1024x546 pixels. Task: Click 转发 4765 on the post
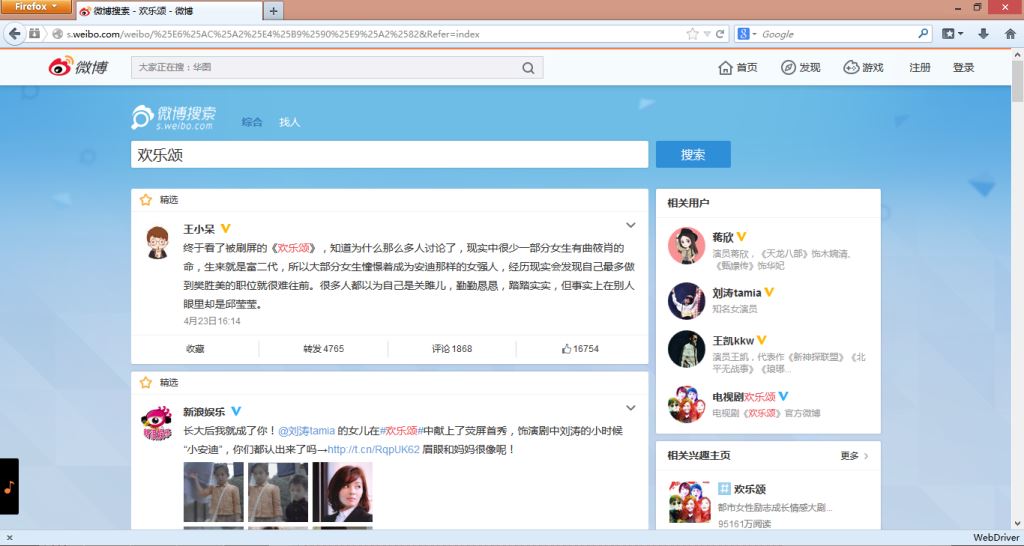[323, 349]
